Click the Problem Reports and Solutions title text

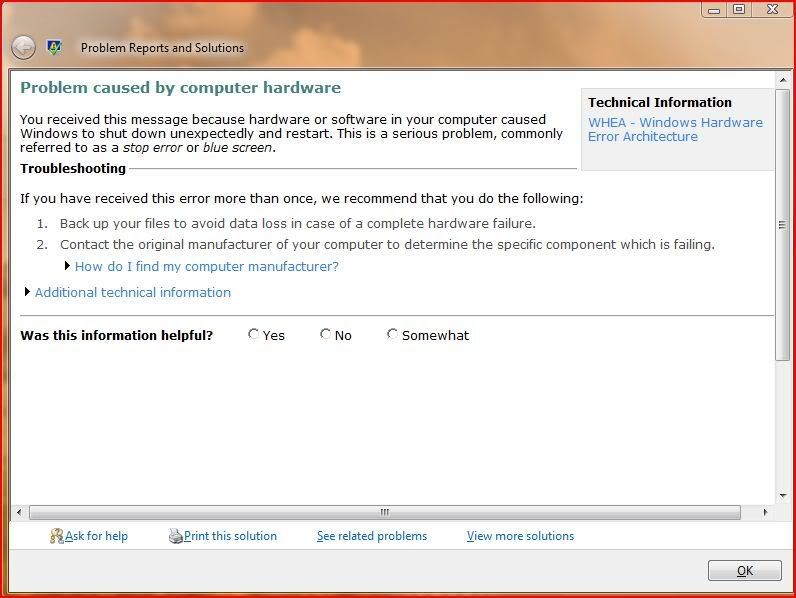[x=162, y=48]
